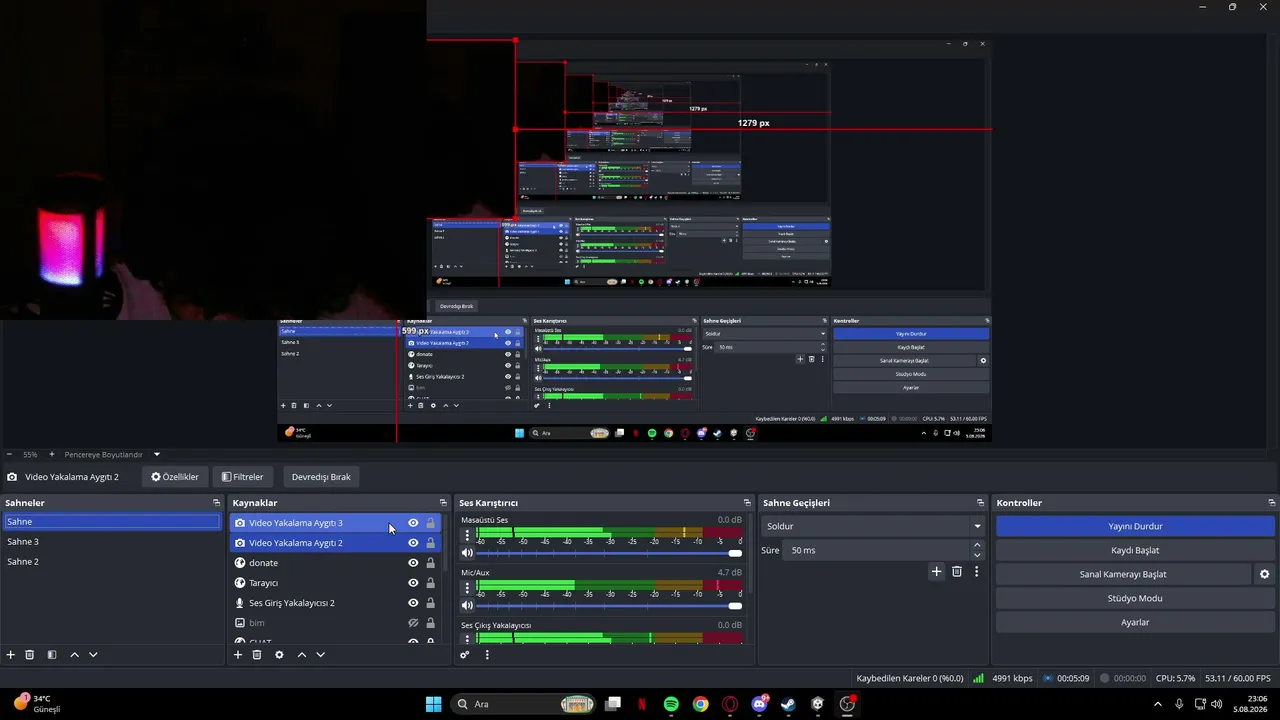Open source properties gear in Kaynaklar toolbar
This screenshot has width=1280, height=720.
pos(279,655)
